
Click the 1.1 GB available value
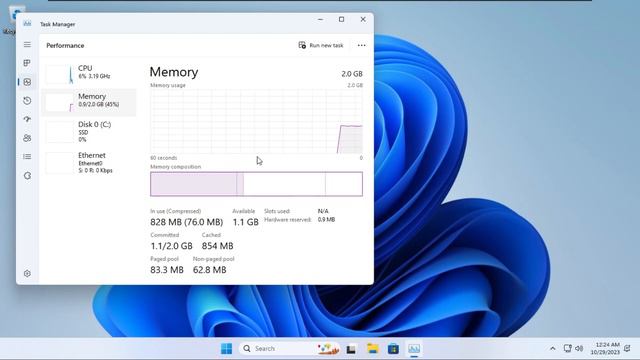(x=245, y=222)
